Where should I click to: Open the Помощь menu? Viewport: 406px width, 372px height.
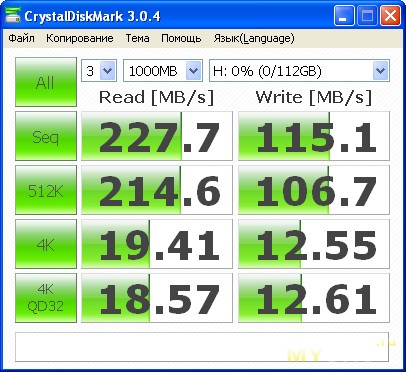point(181,38)
